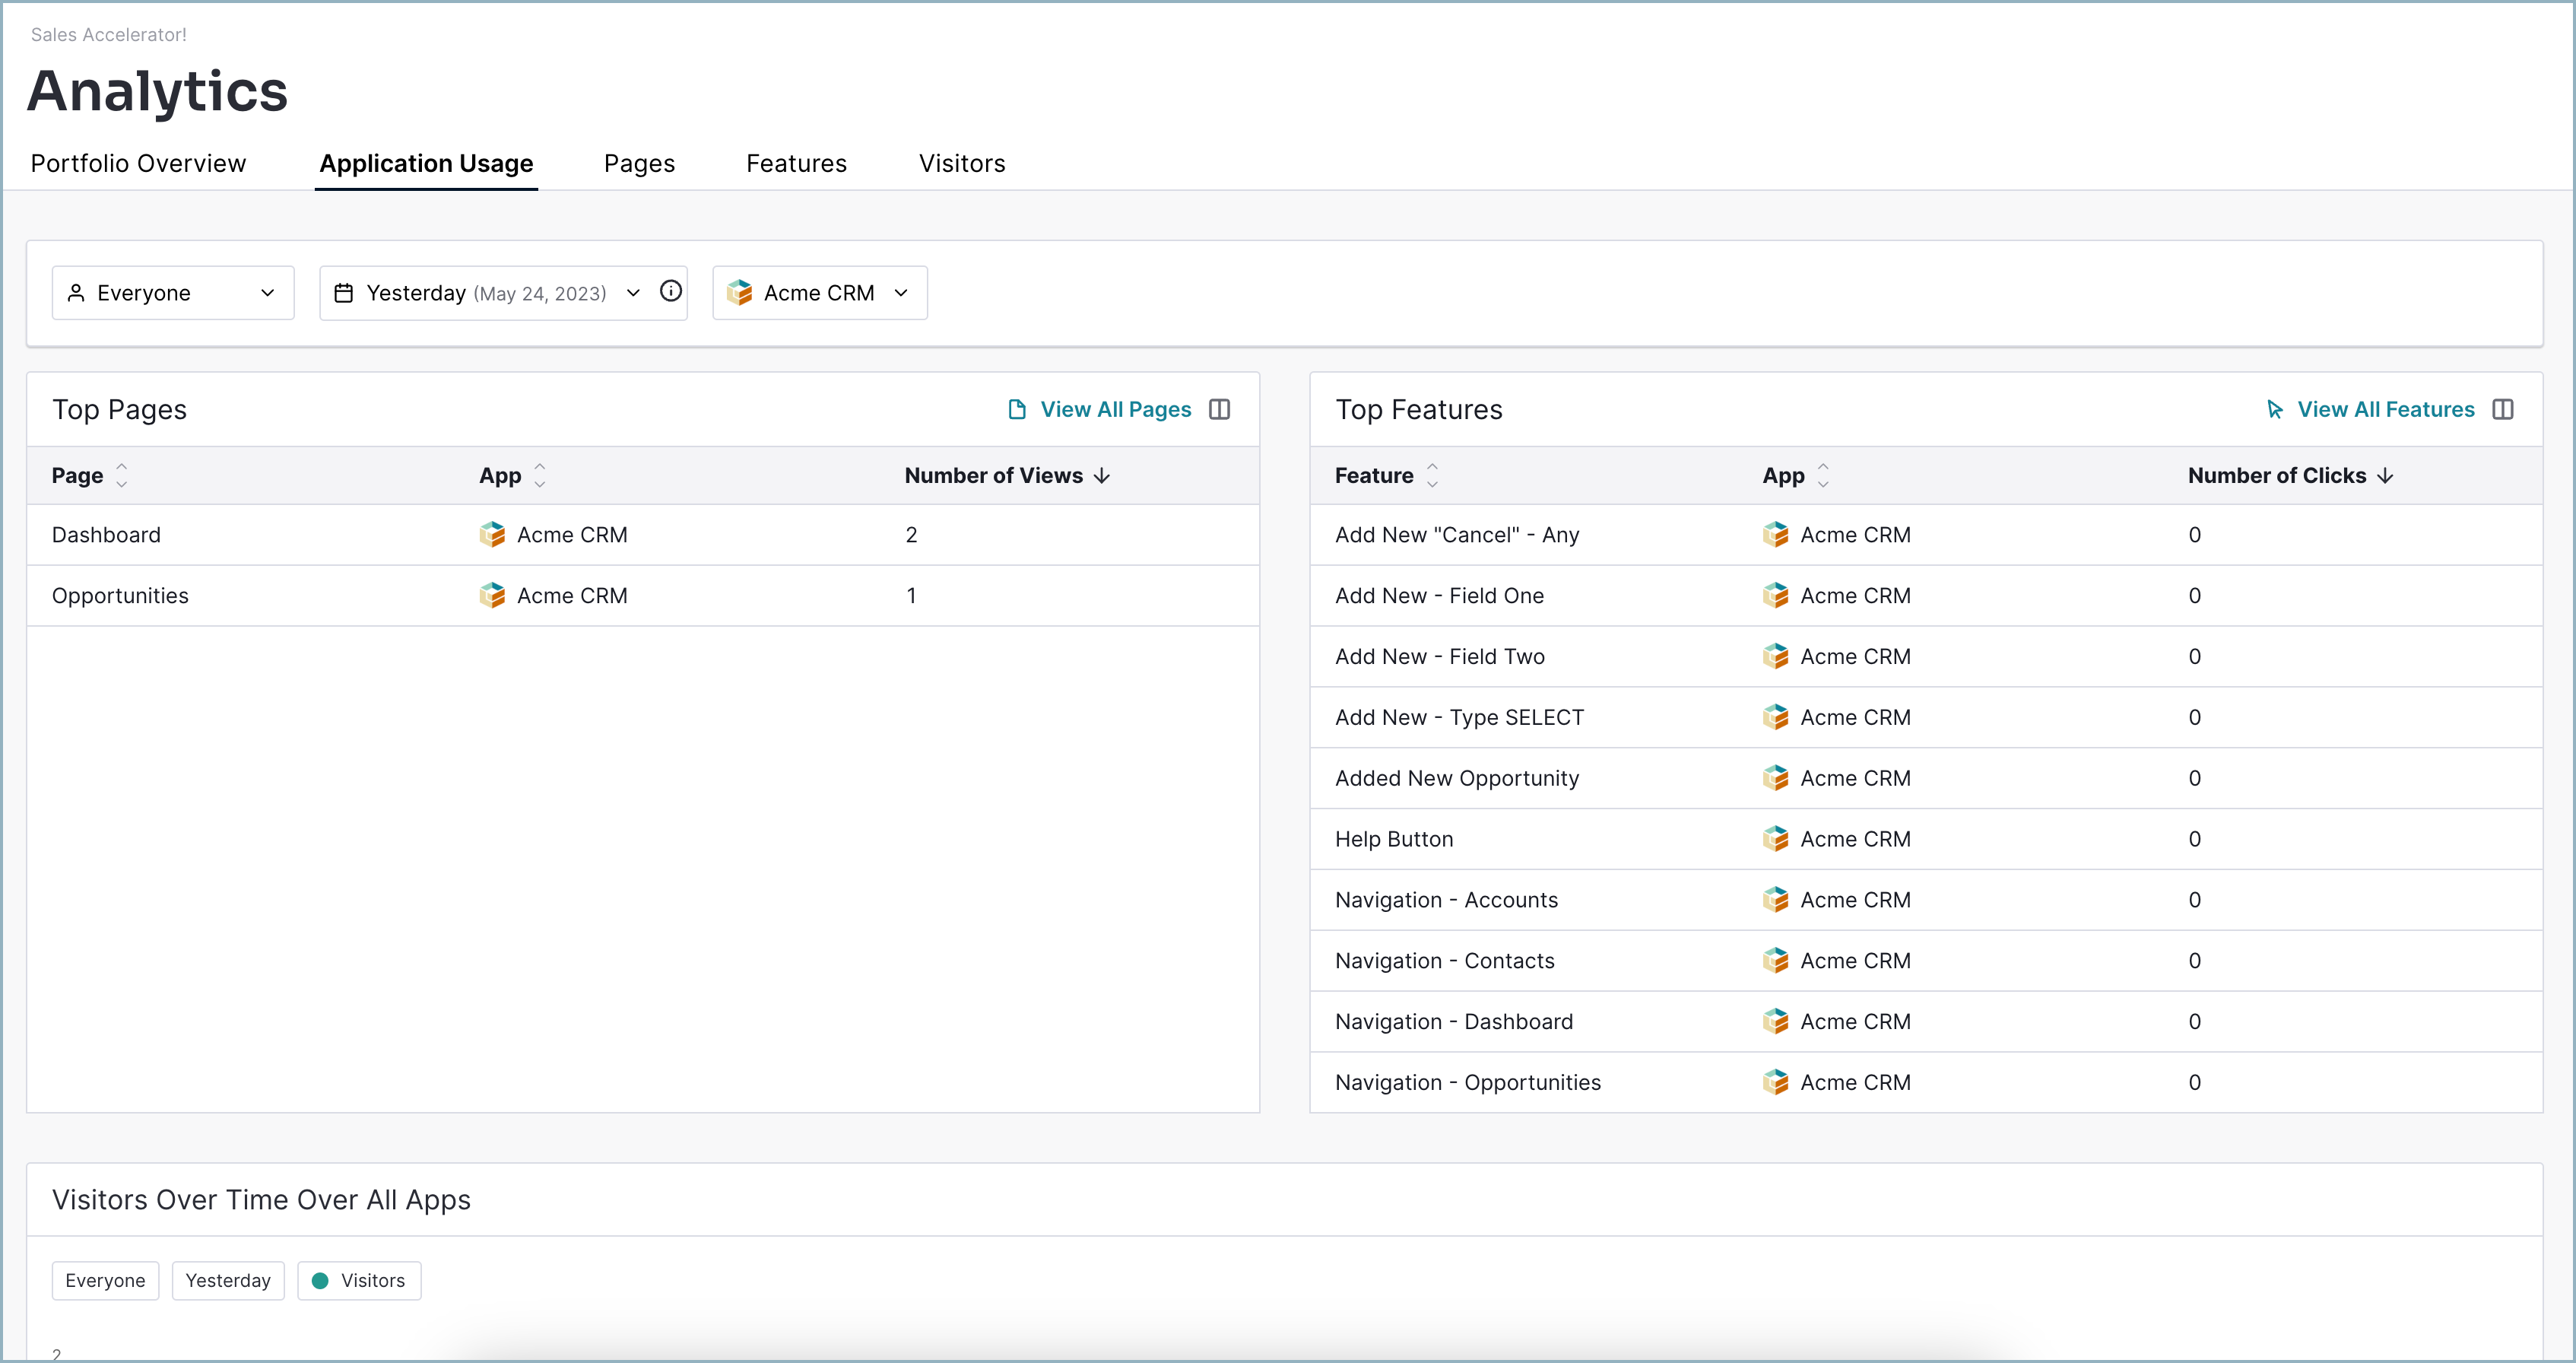Screen dimensions: 2576x1363
Task: Switch to the Pages tab
Action: (639, 163)
